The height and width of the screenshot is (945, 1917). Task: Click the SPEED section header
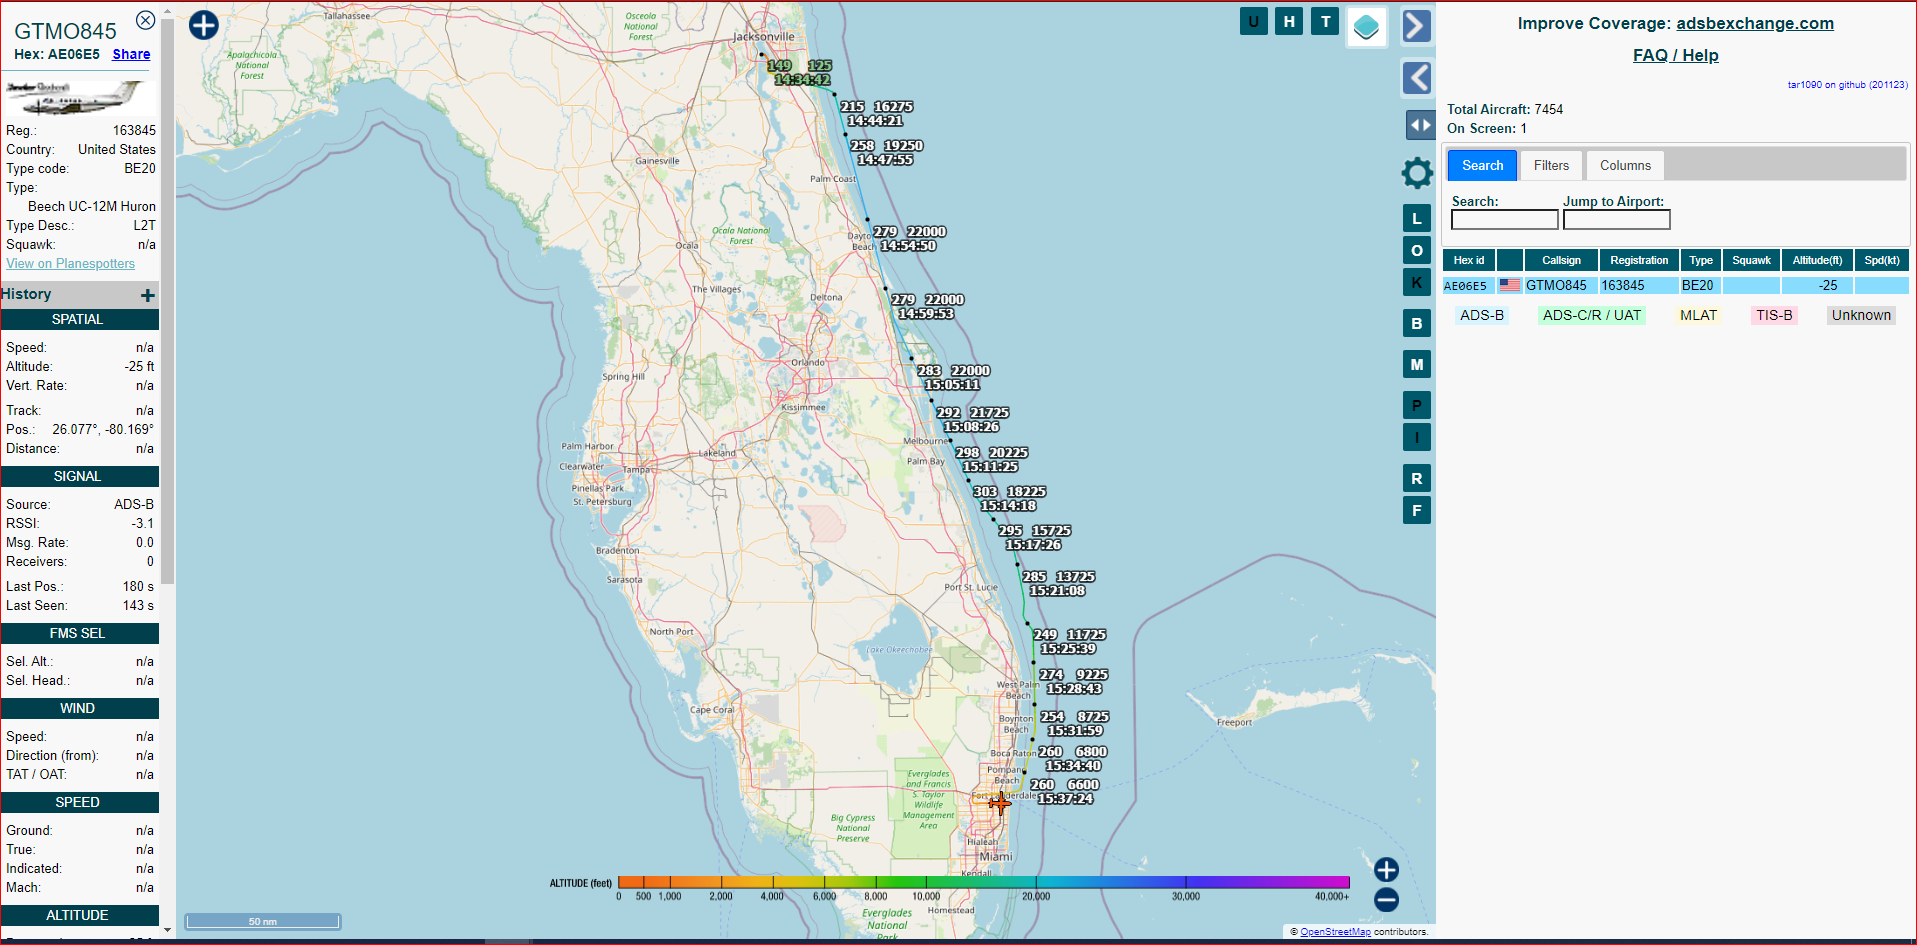click(x=79, y=802)
